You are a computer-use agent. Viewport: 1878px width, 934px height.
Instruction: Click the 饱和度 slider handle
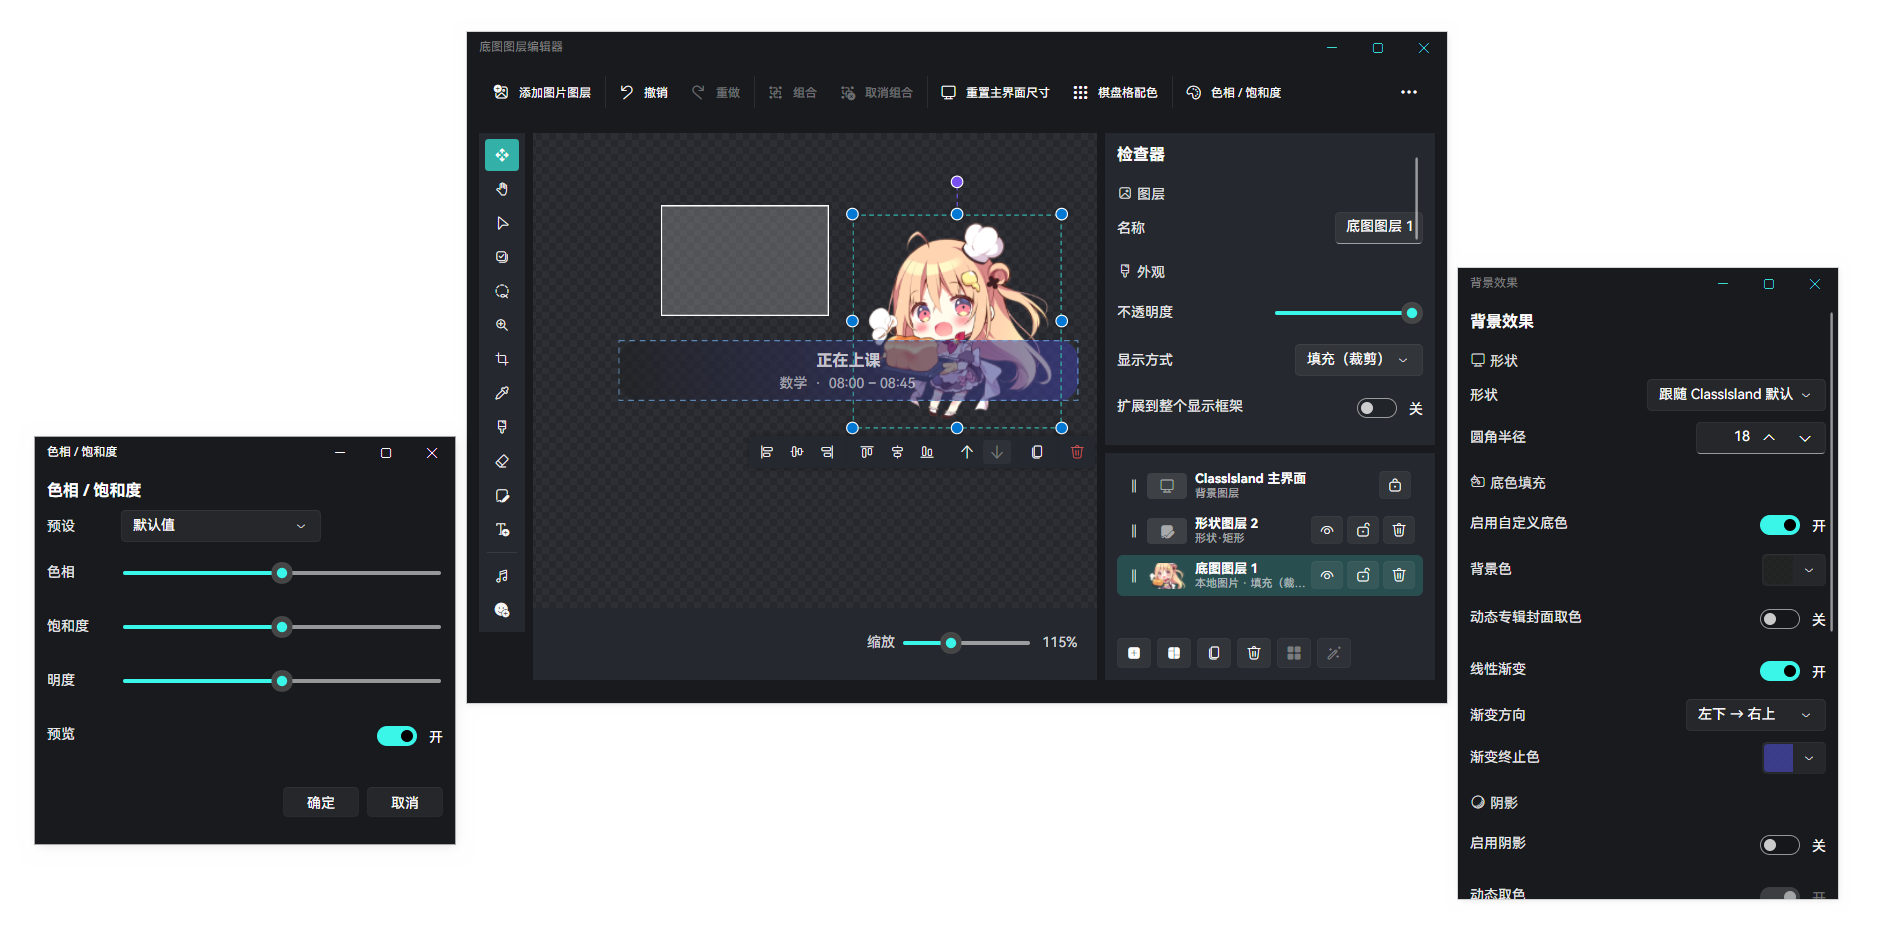pos(282,627)
